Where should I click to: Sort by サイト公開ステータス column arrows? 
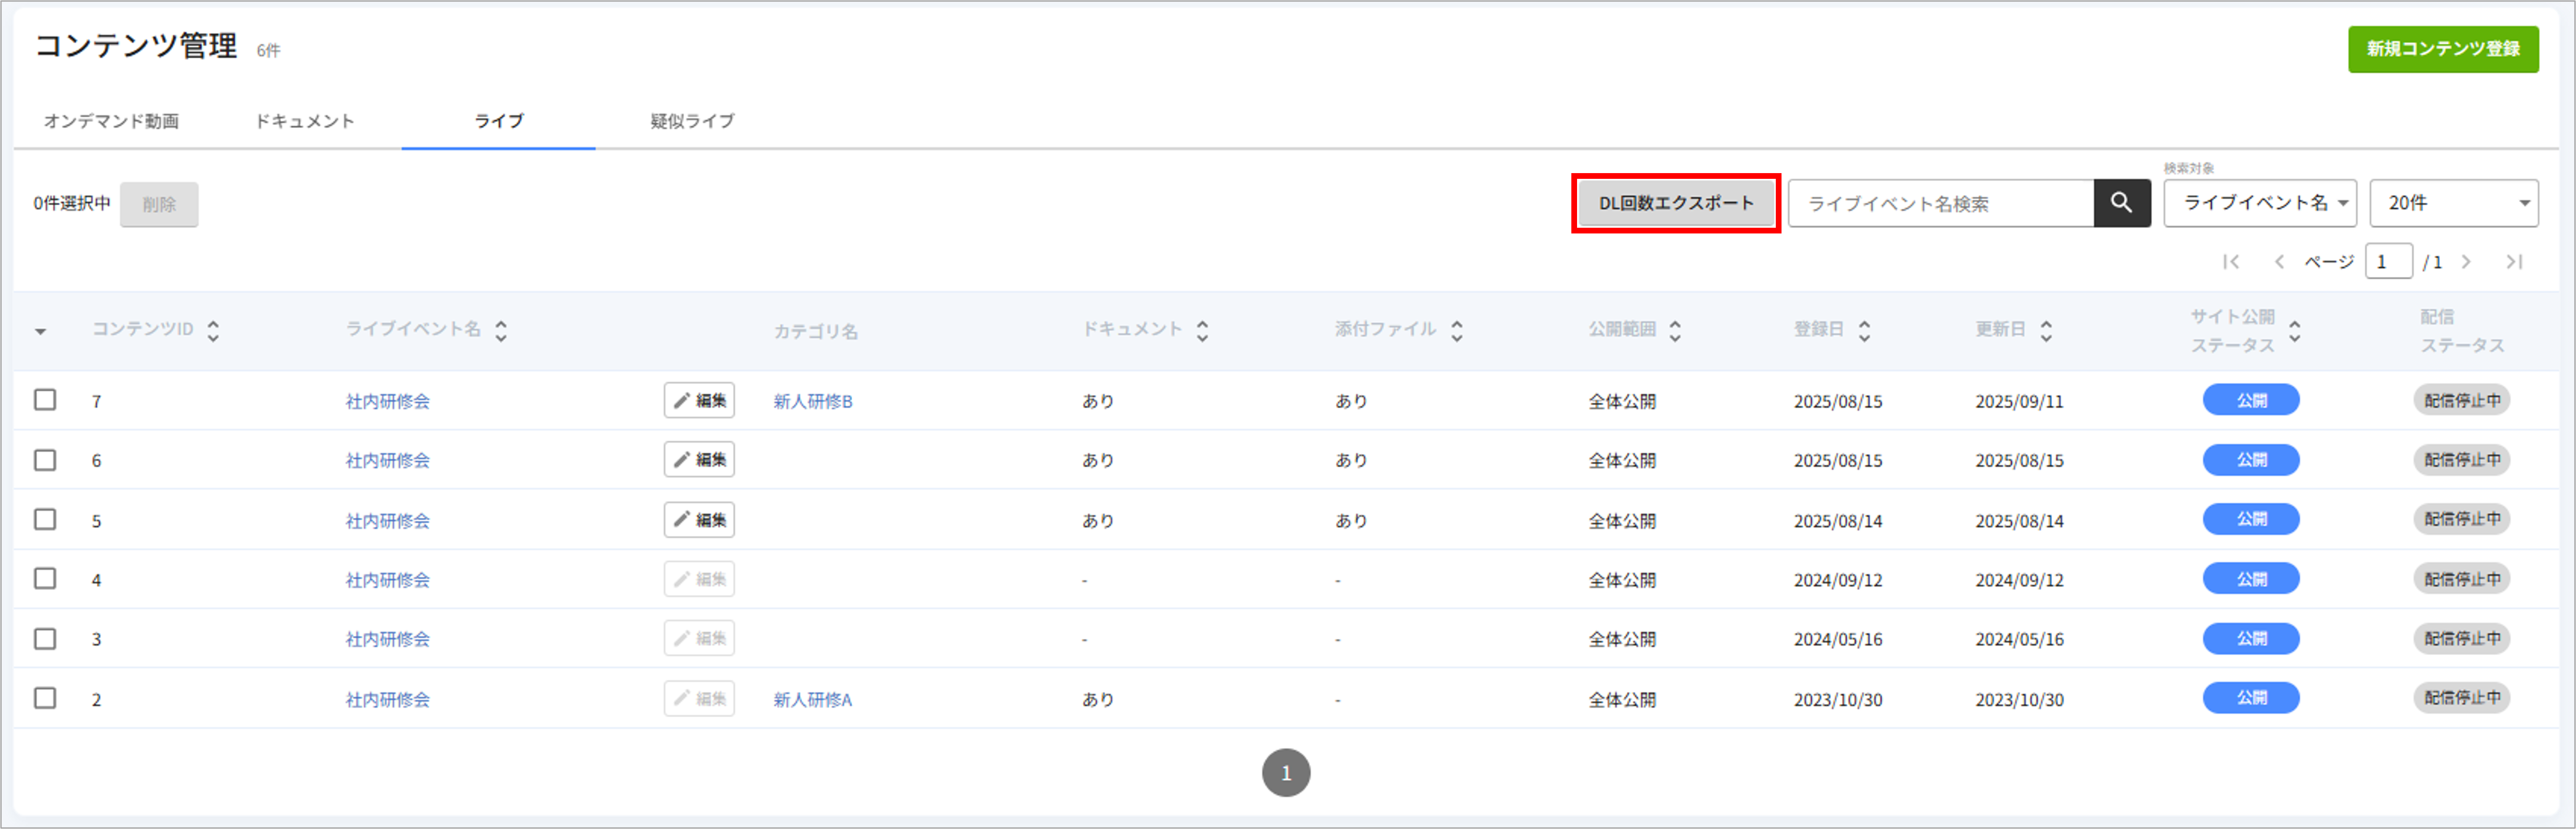[2295, 331]
